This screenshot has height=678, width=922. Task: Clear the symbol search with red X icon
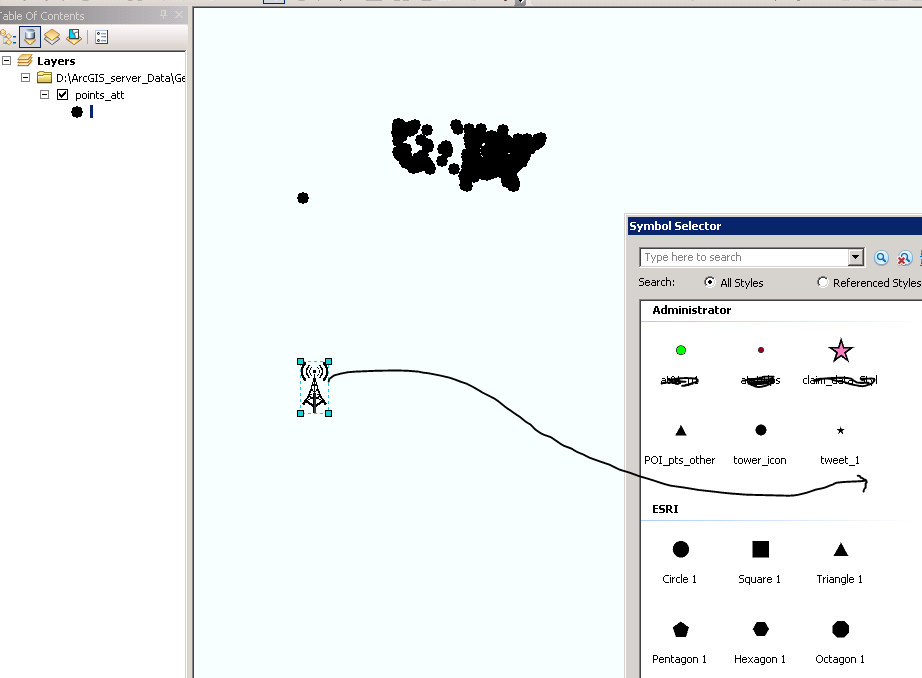[904, 257]
